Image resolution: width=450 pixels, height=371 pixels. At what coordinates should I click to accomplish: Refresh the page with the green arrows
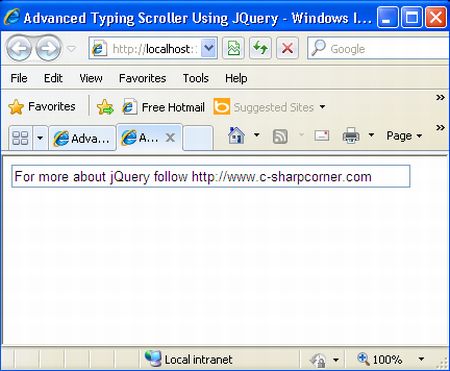tap(260, 49)
